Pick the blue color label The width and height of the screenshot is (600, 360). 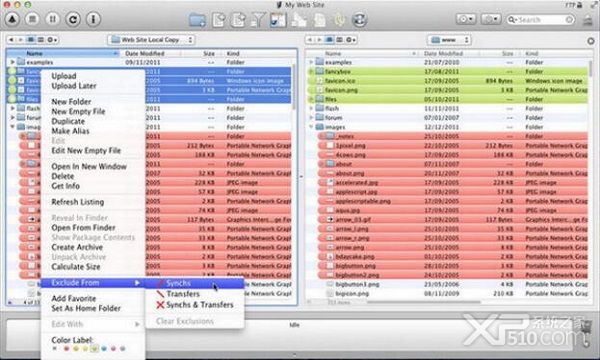coord(104,349)
